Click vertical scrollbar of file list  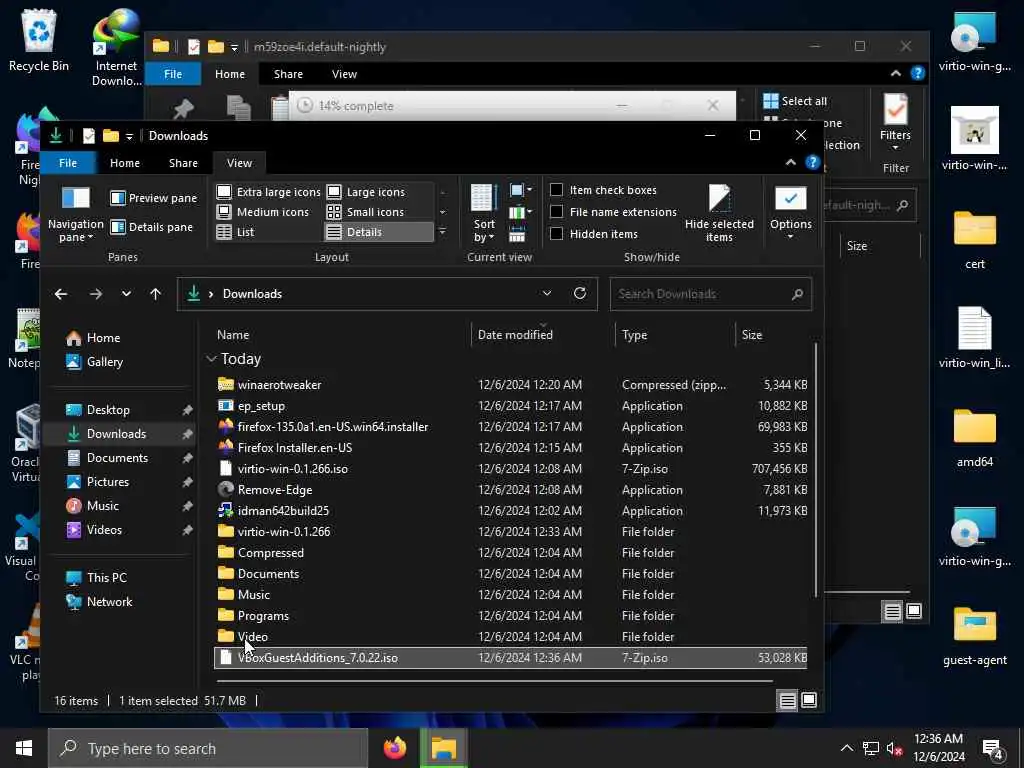[816, 469]
